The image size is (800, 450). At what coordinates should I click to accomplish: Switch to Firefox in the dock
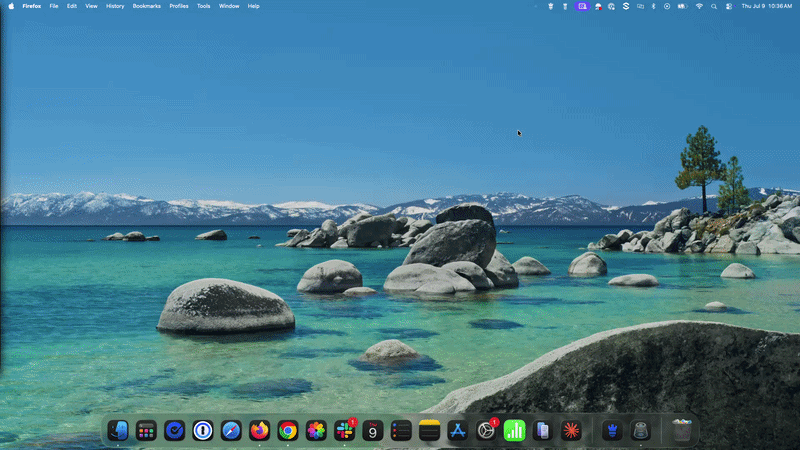click(259, 431)
